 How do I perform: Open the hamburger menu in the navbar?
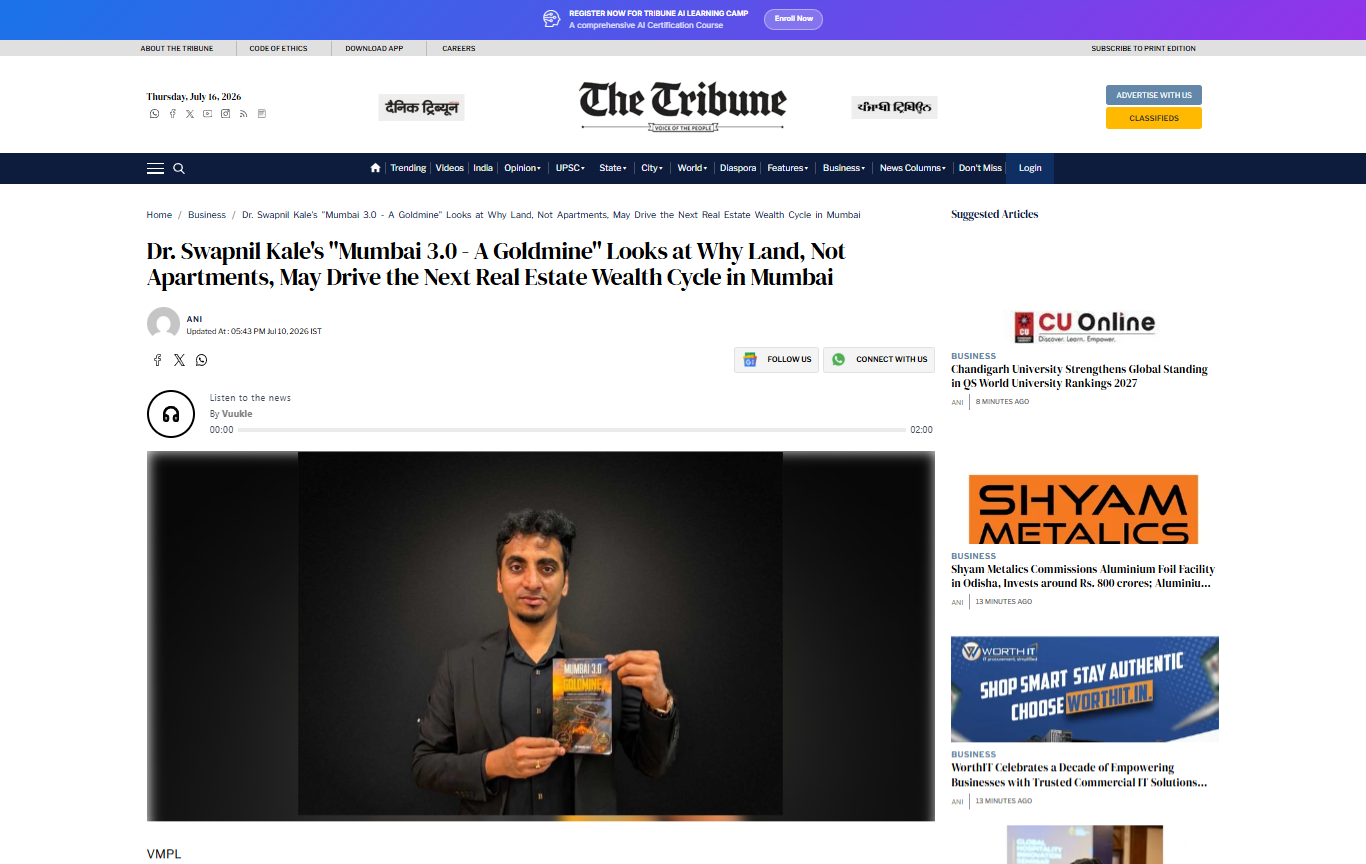[155, 168]
